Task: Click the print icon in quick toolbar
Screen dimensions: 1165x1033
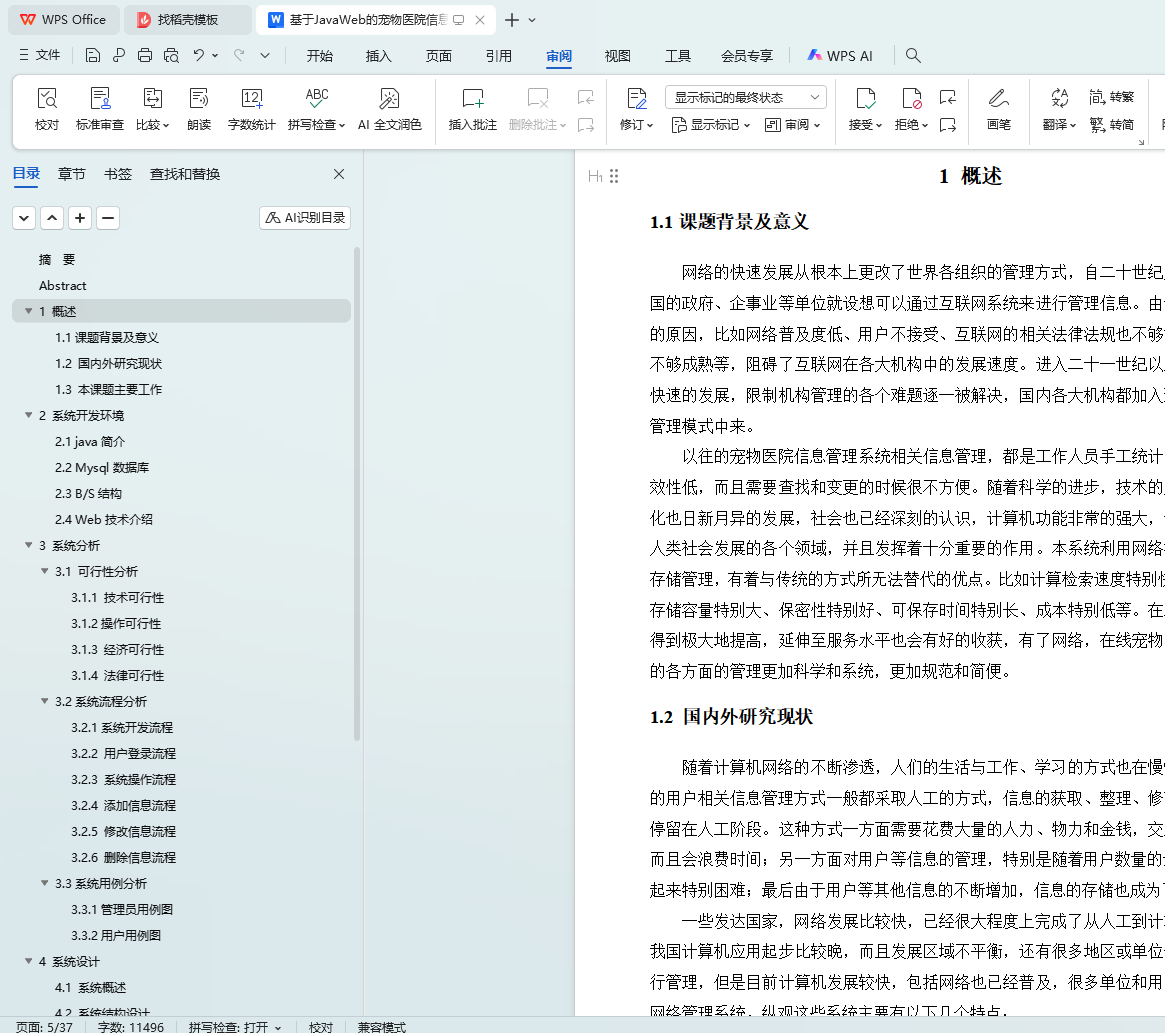Action: coord(145,55)
